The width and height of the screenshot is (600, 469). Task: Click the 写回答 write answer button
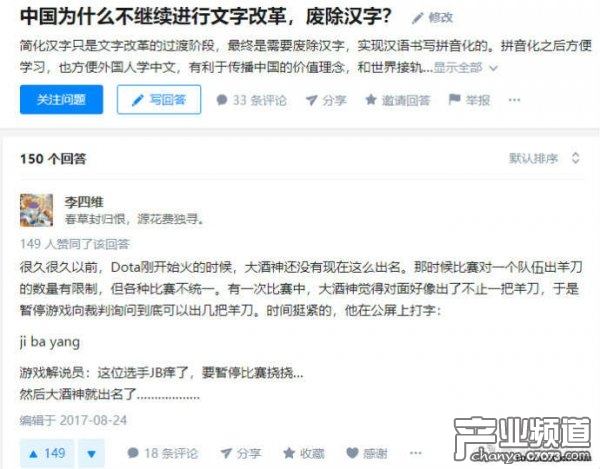pos(159,99)
